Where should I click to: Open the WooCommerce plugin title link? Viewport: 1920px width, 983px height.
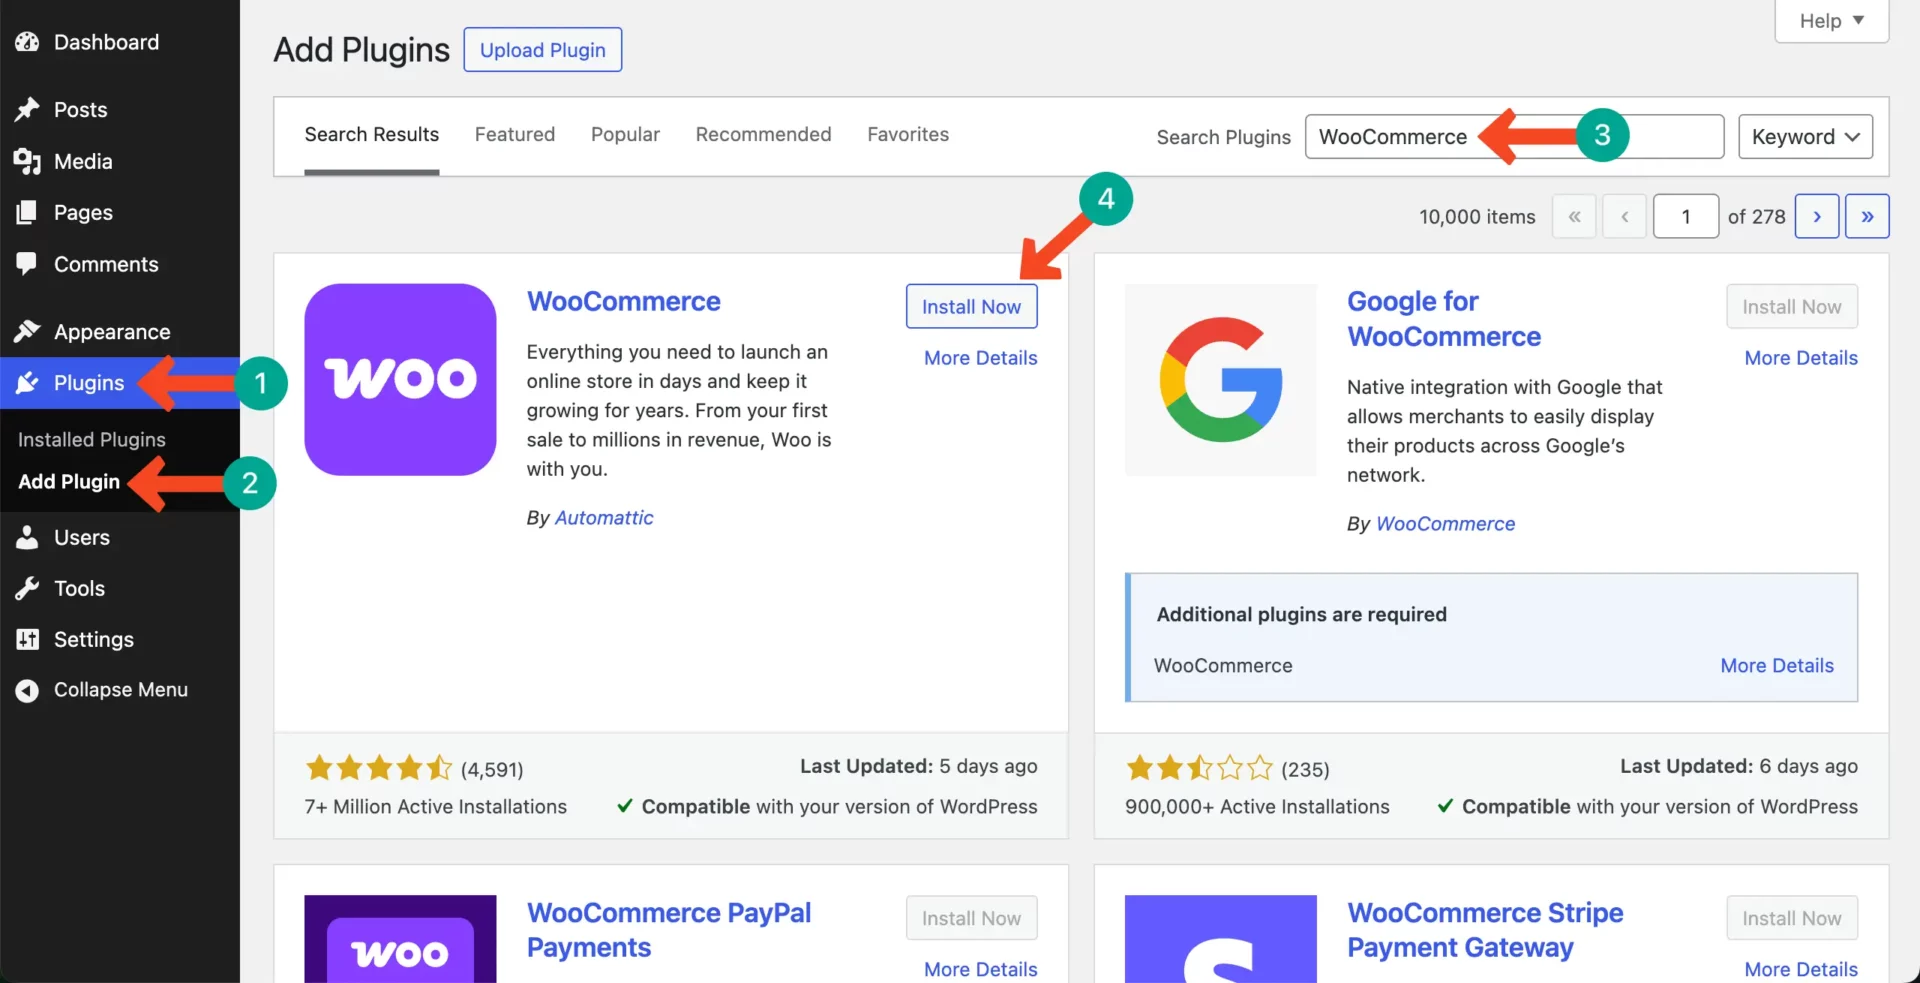(624, 301)
